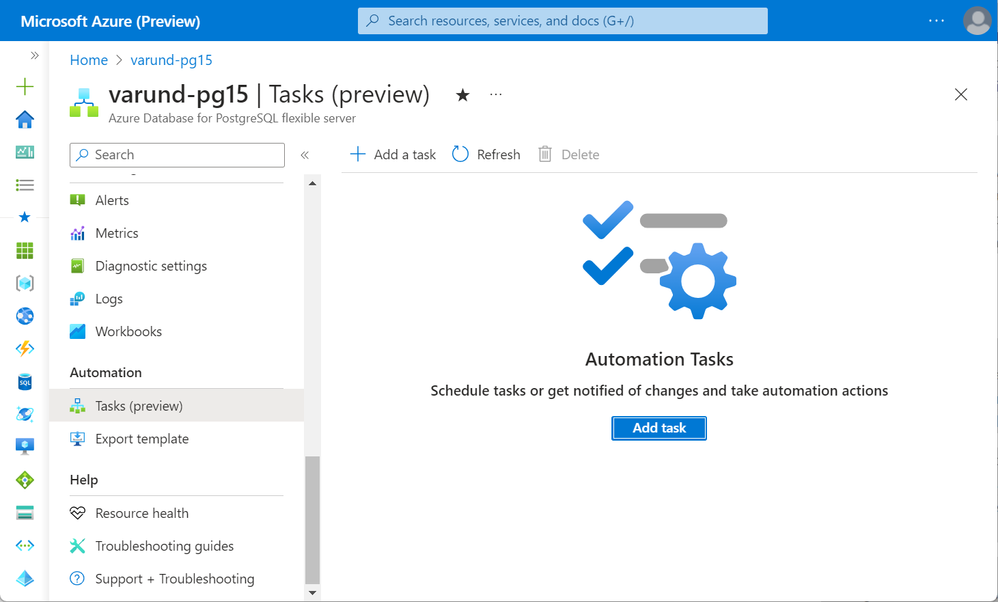This screenshot has height=602, width=998.
Task: Open the more options ellipsis beside title
Action: point(496,95)
